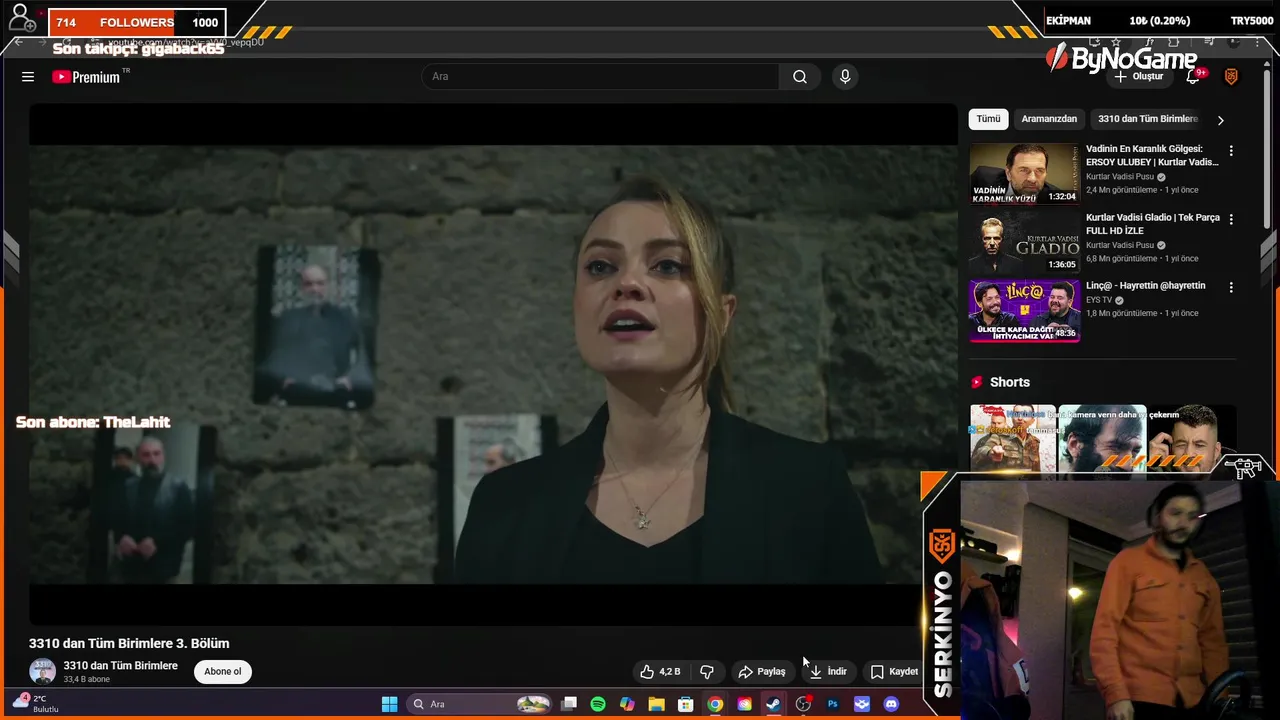Launch Spotify from taskbar
Viewport: 1280px width, 720px height.
(x=598, y=704)
